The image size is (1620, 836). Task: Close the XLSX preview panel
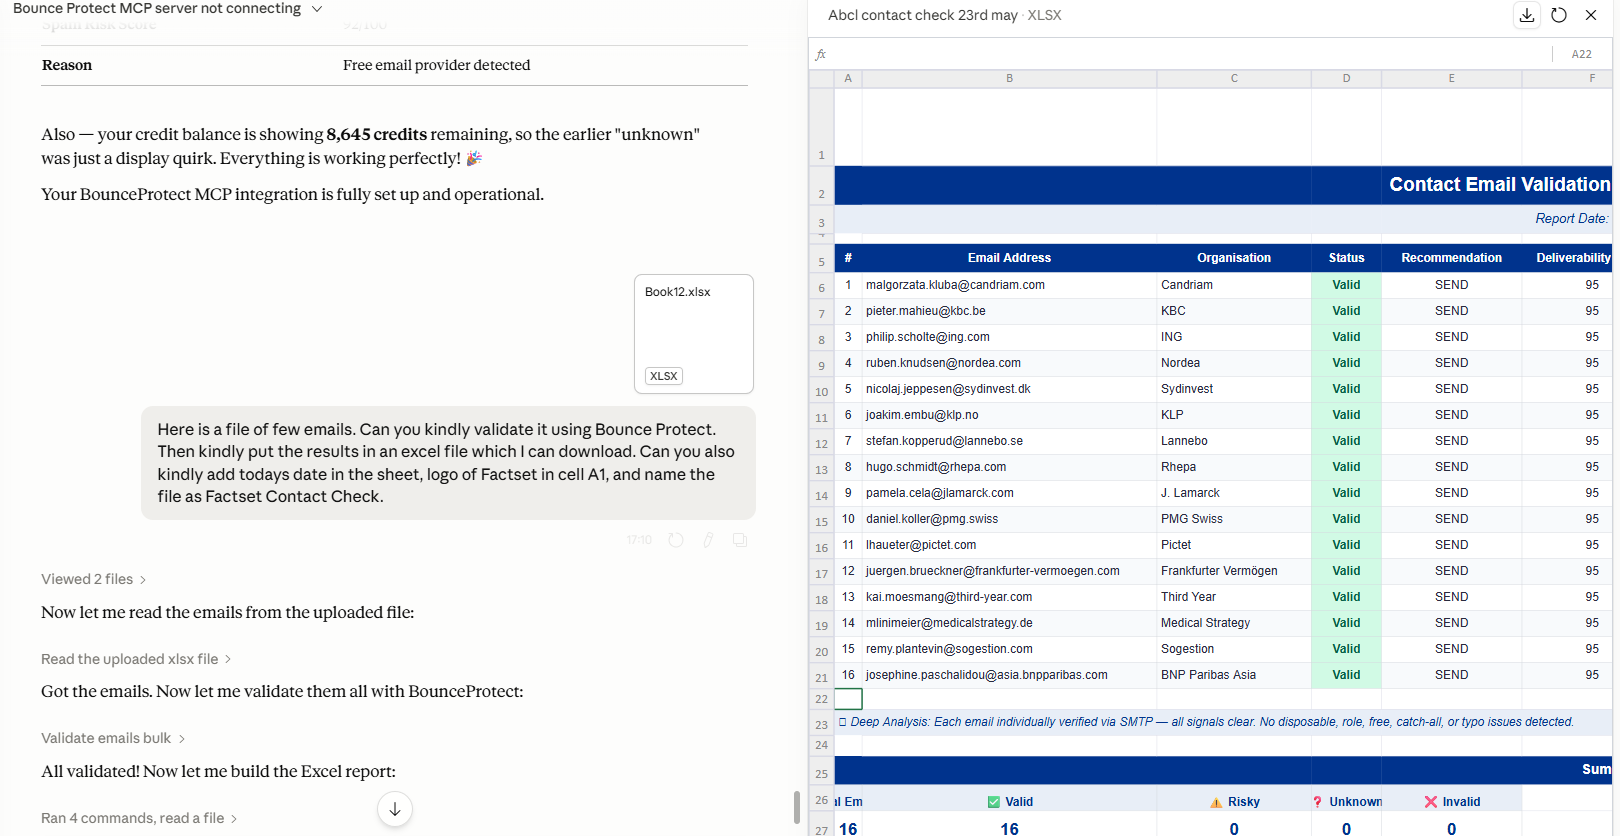tap(1591, 15)
